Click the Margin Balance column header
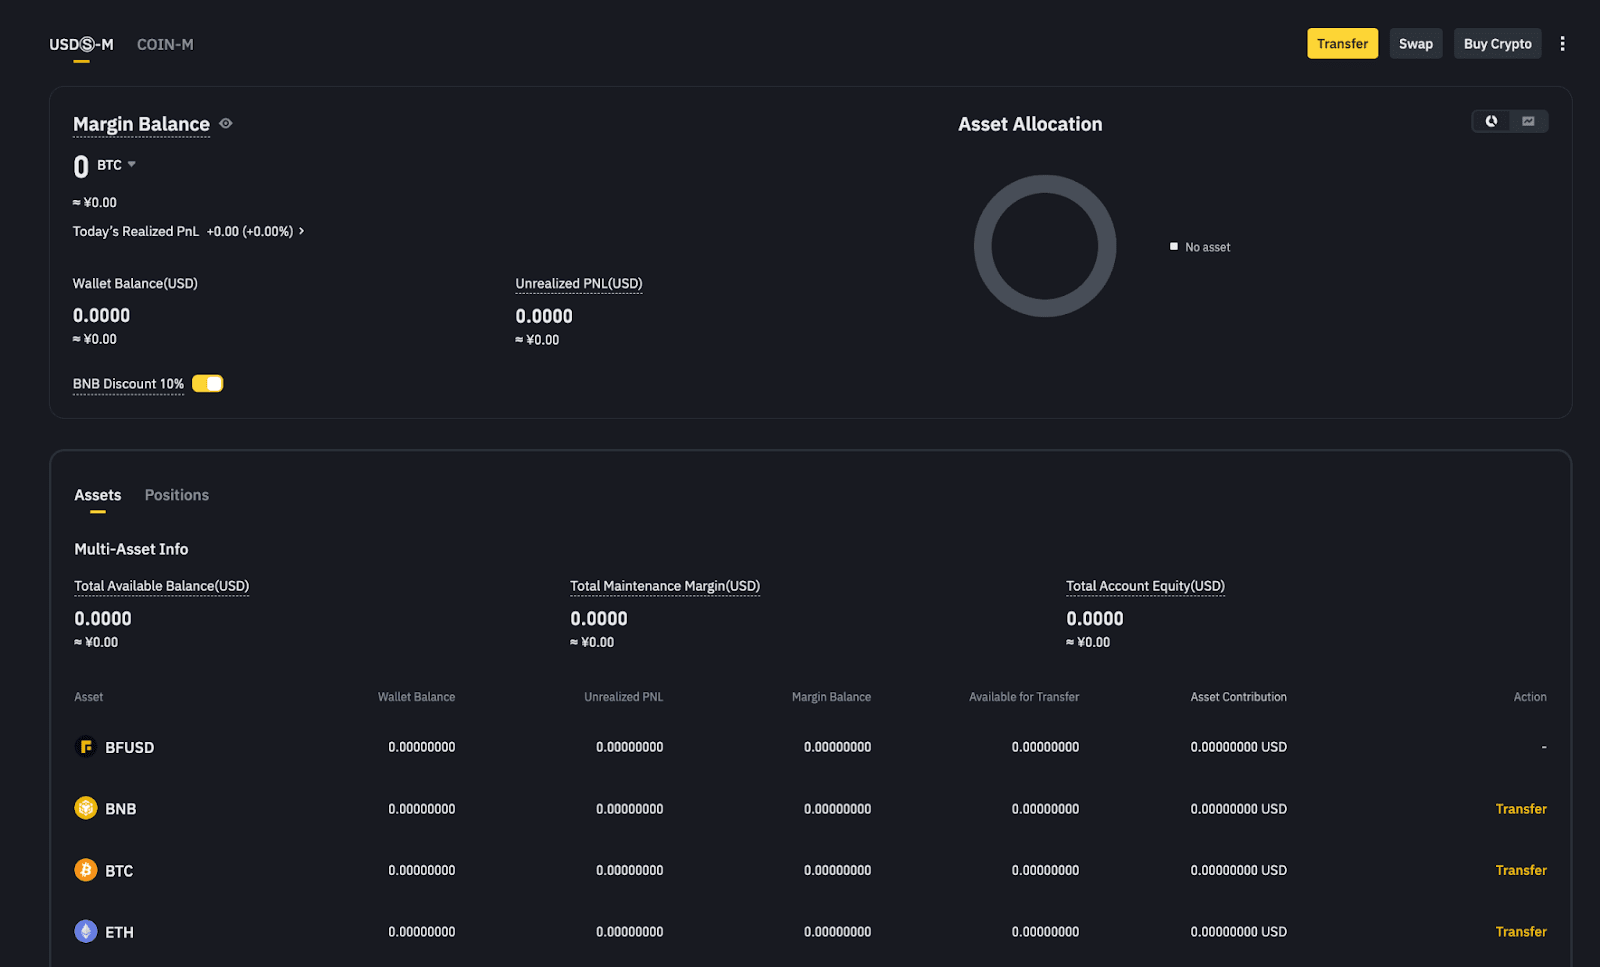Screen dimensions: 1600x967 click(831, 697)
